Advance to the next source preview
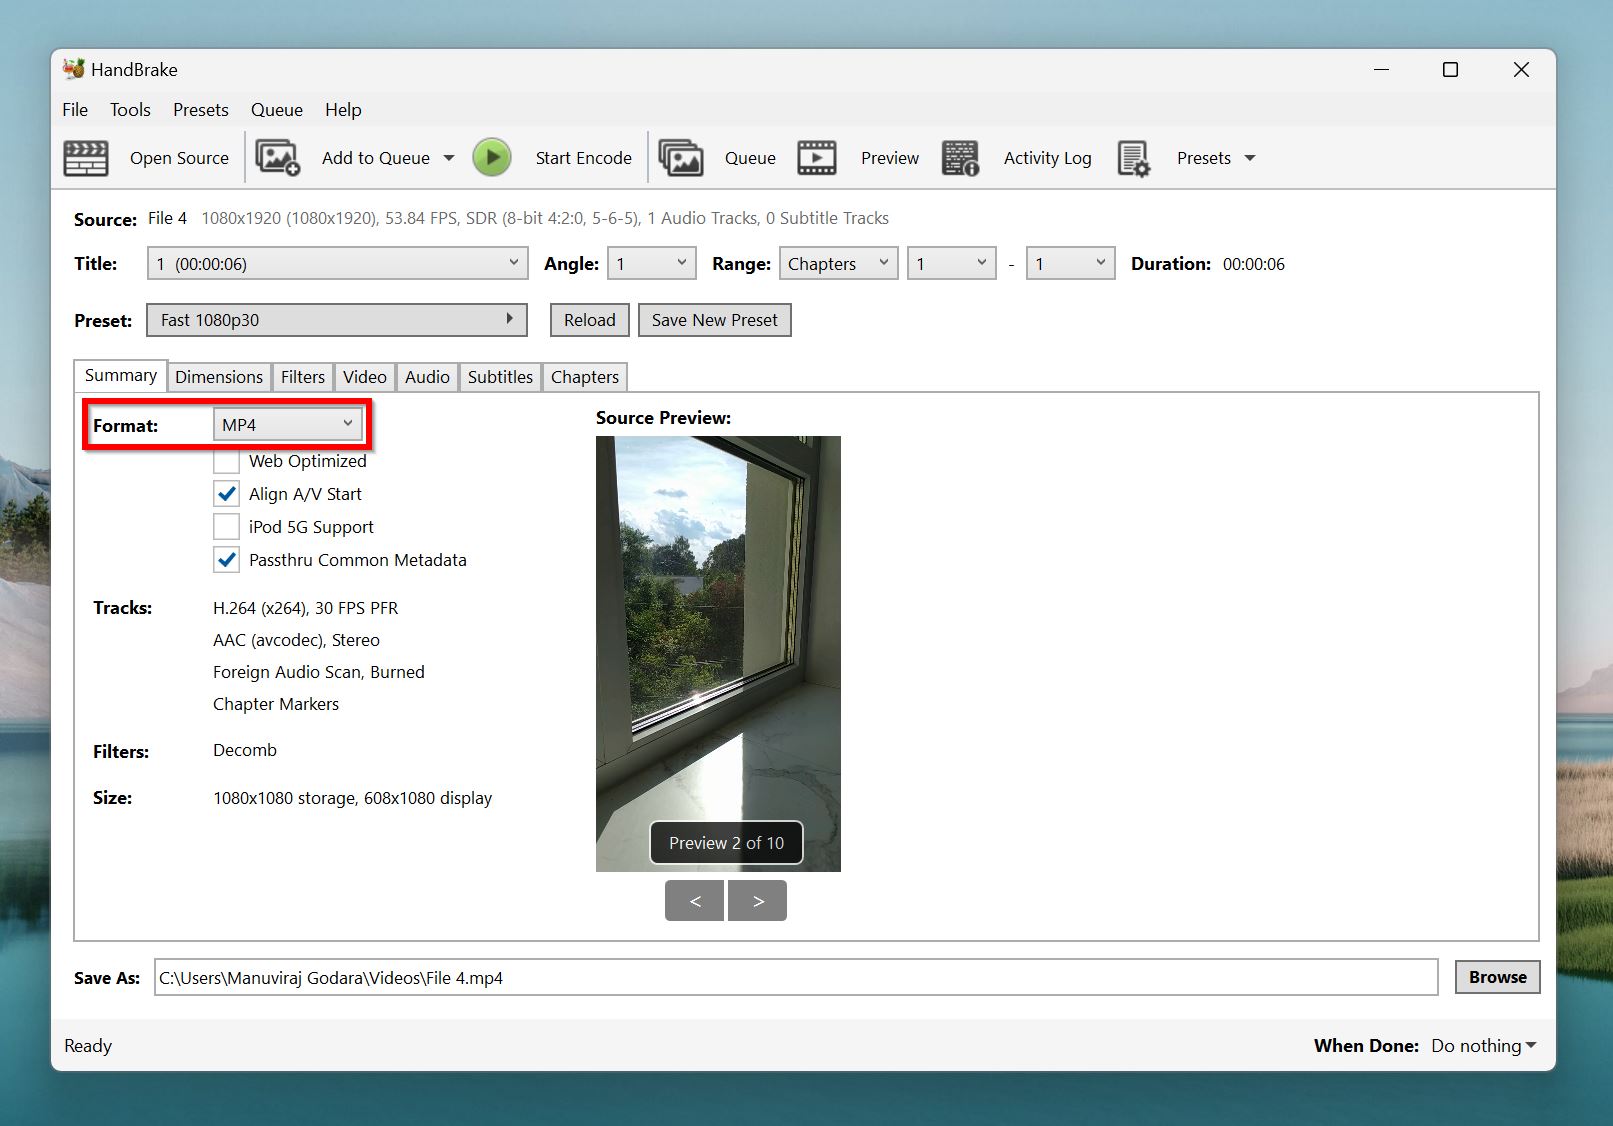Image resolution: width=1613 pixels, height=1126 pixels. click(x=757, y=900)
